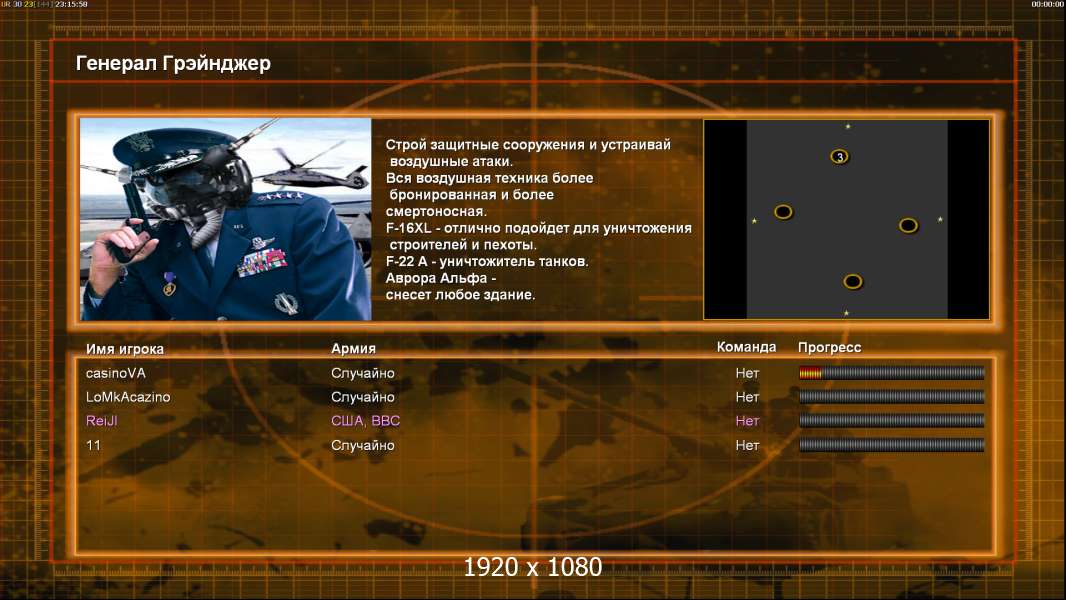1066x600 pixels.
Task: Click the line 'снесет любое здание.'
Action: [x=460, y=295]
